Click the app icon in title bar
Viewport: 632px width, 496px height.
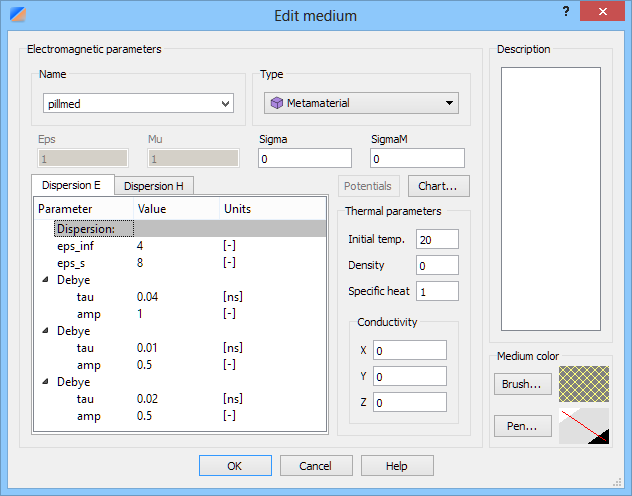click(x=15, y=15)
